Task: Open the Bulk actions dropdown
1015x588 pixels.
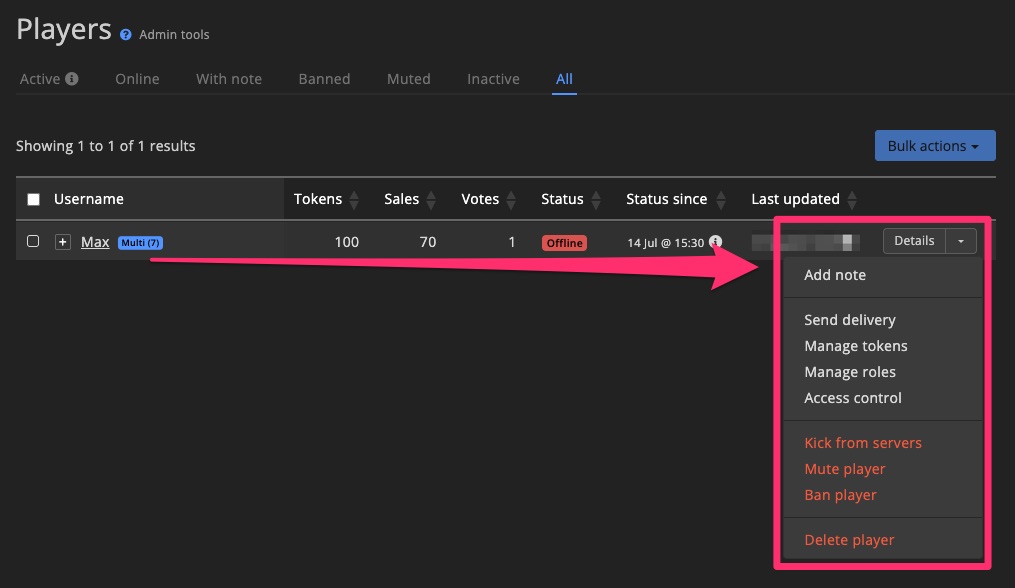Action: 934,145
